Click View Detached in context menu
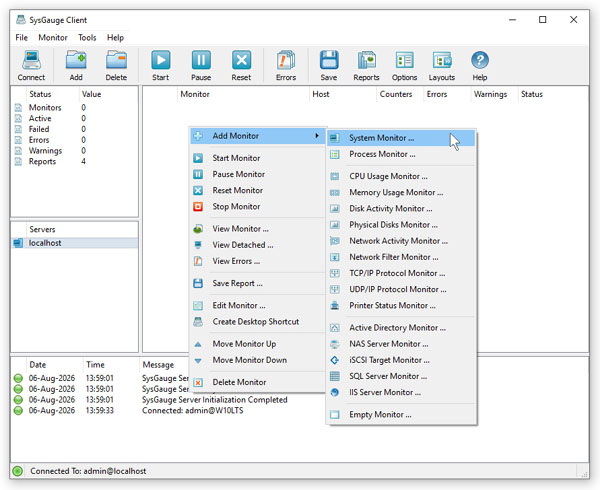Viewport: 600px width, 490px height. click(x=258, y=245)
